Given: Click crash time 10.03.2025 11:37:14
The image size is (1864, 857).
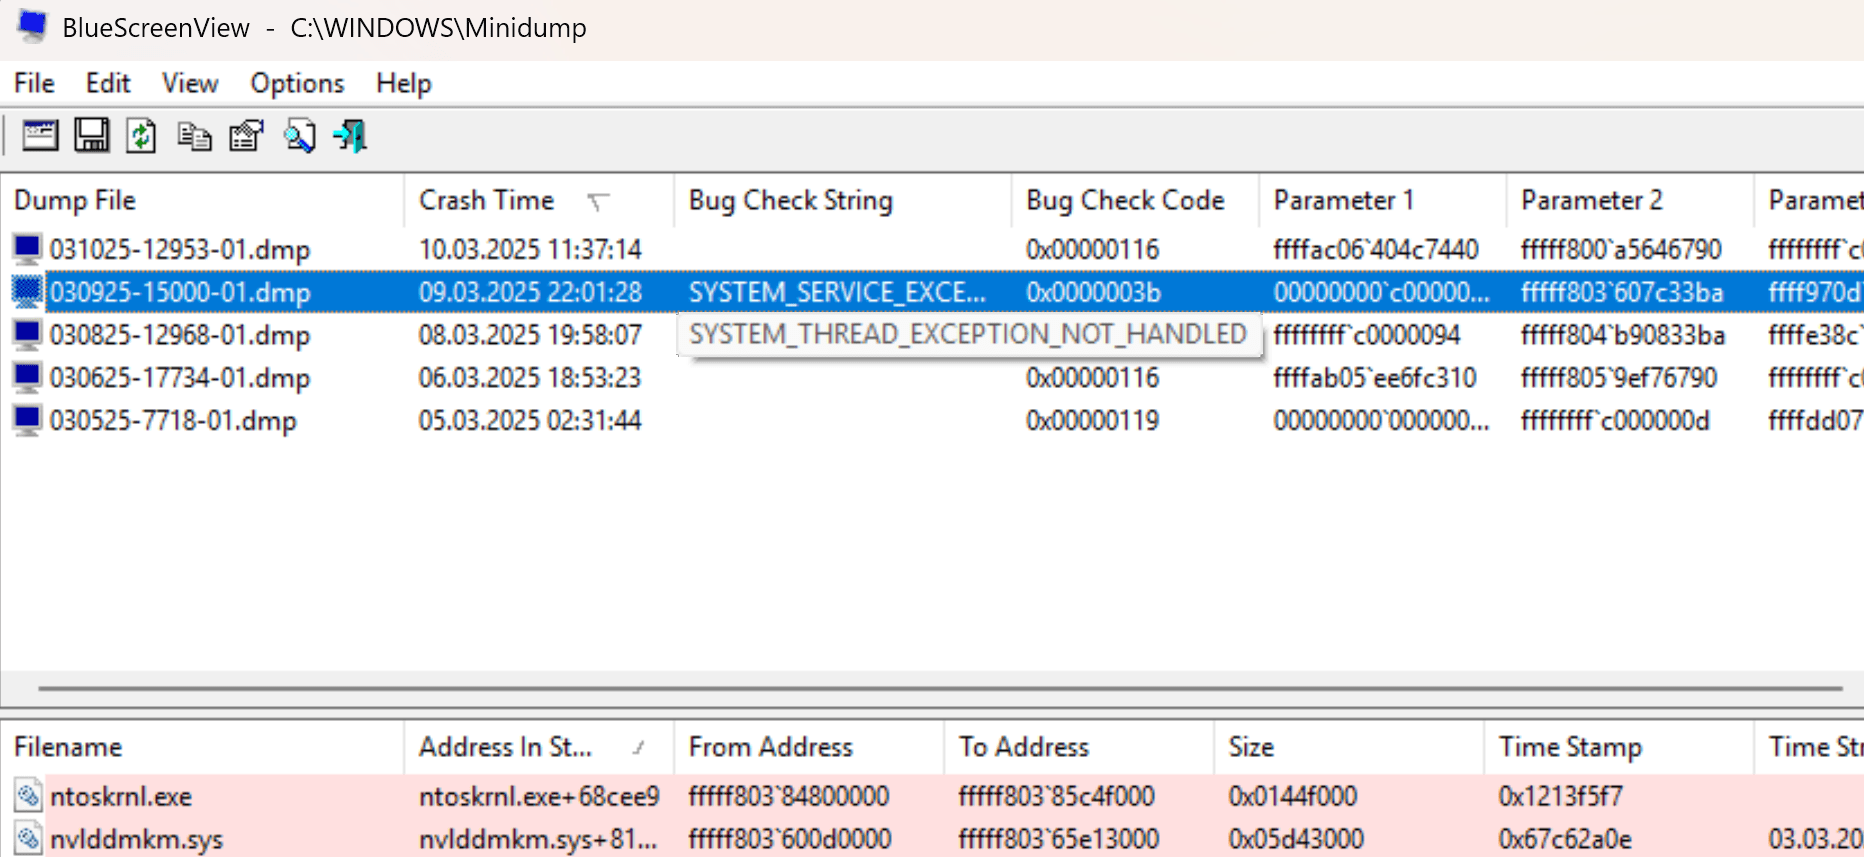Looking at the screenshot, I should (x=530, y=249).
